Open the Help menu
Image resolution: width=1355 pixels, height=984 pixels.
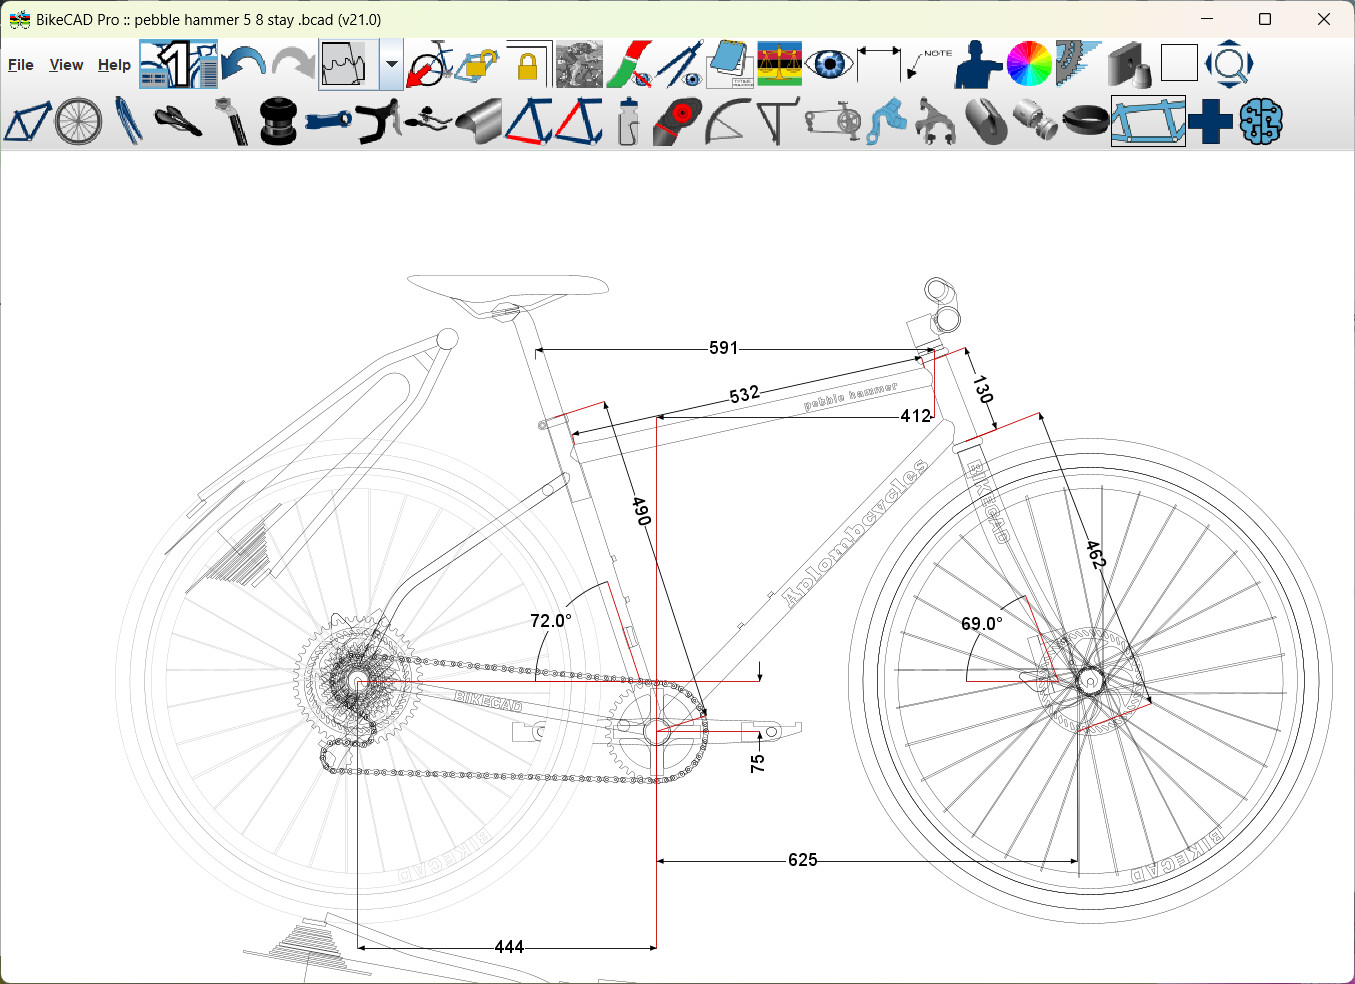pyautogui.click(x=114, y=65)
